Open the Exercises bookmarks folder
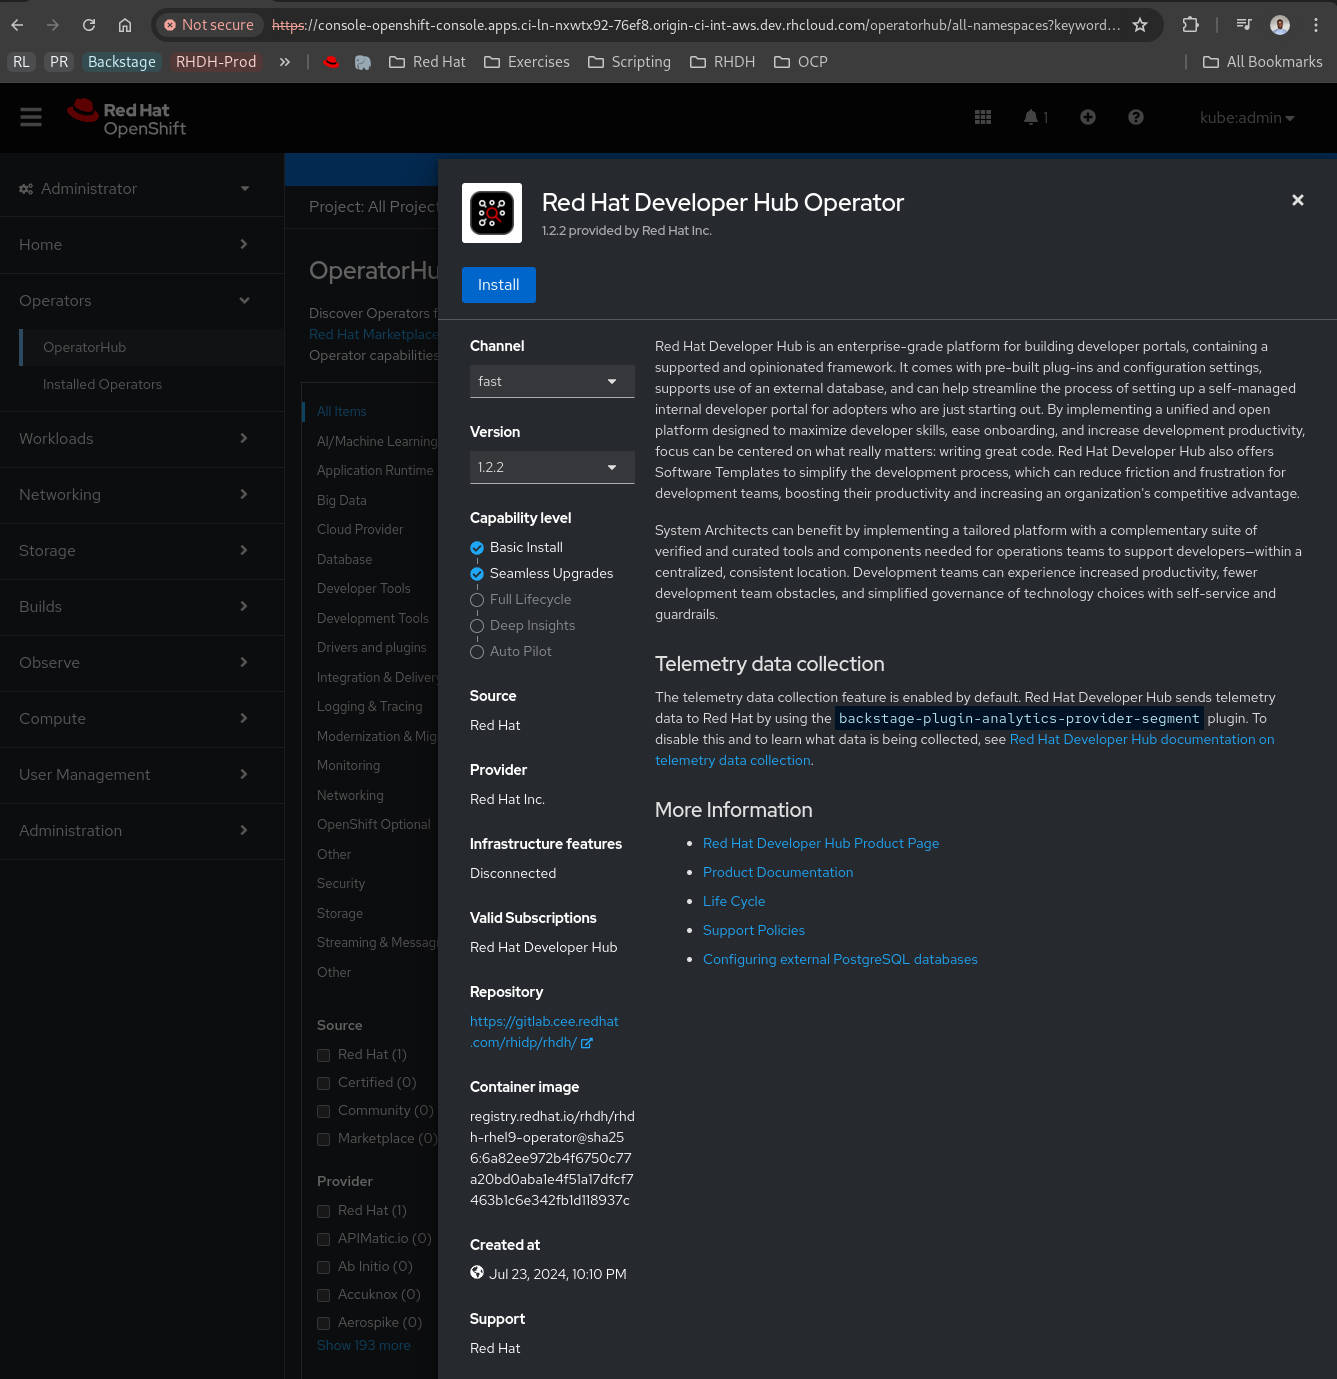The image size is (1337, 1379). tap(527, 62)
